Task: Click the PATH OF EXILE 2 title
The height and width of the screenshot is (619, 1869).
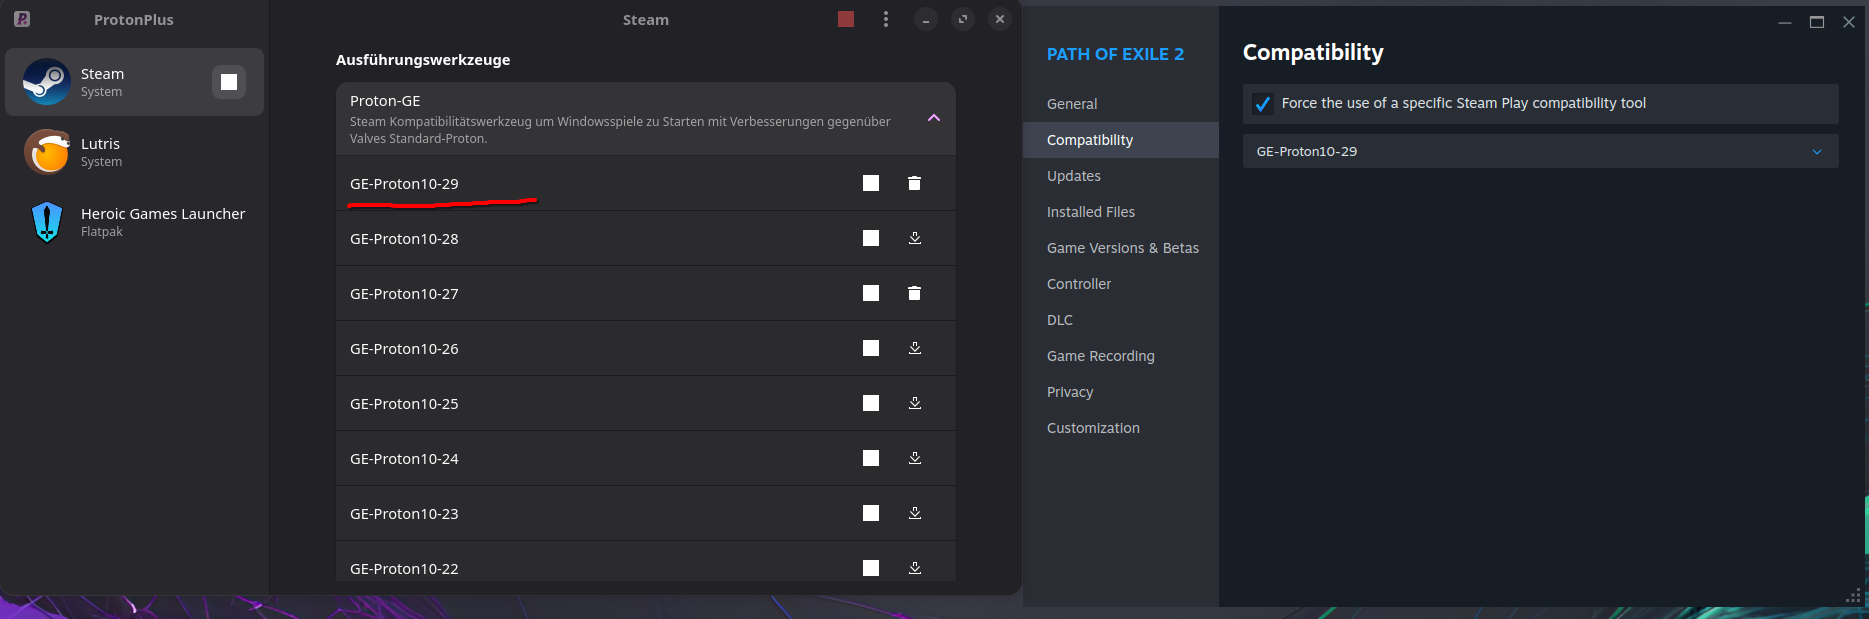Action: coord(1115,54)
